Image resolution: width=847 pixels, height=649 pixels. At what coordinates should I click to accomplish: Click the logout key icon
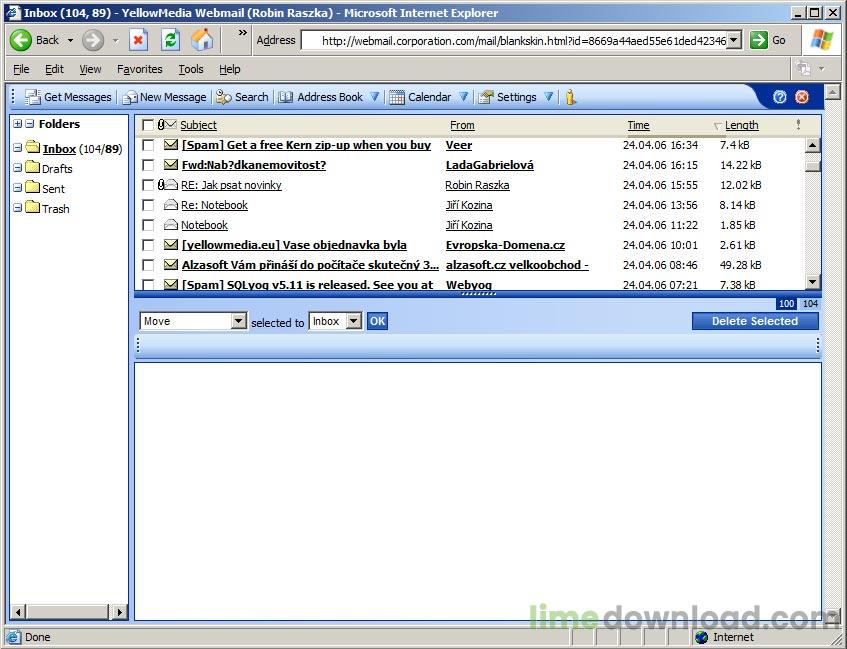tap(570, 97)
